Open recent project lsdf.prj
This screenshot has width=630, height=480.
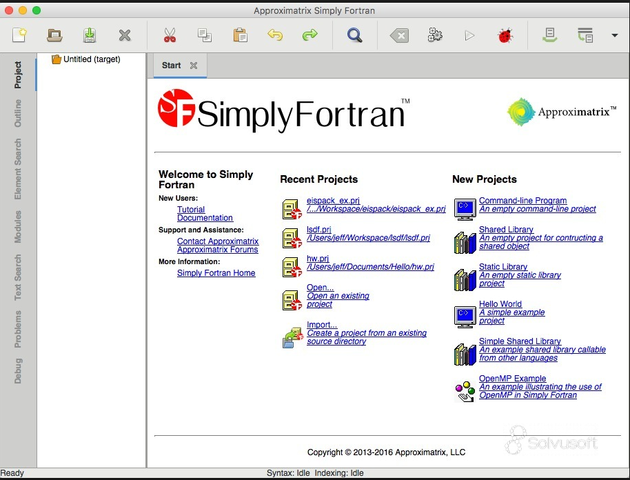[319, 229]
